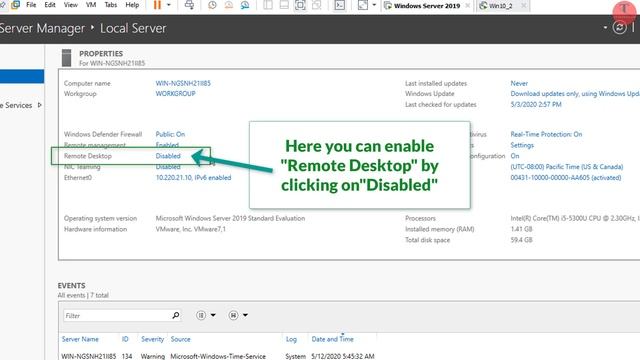This screenshot has height=360, width=640.
Task: Click Never next to Last installed updates
Action: click(519, 83)
